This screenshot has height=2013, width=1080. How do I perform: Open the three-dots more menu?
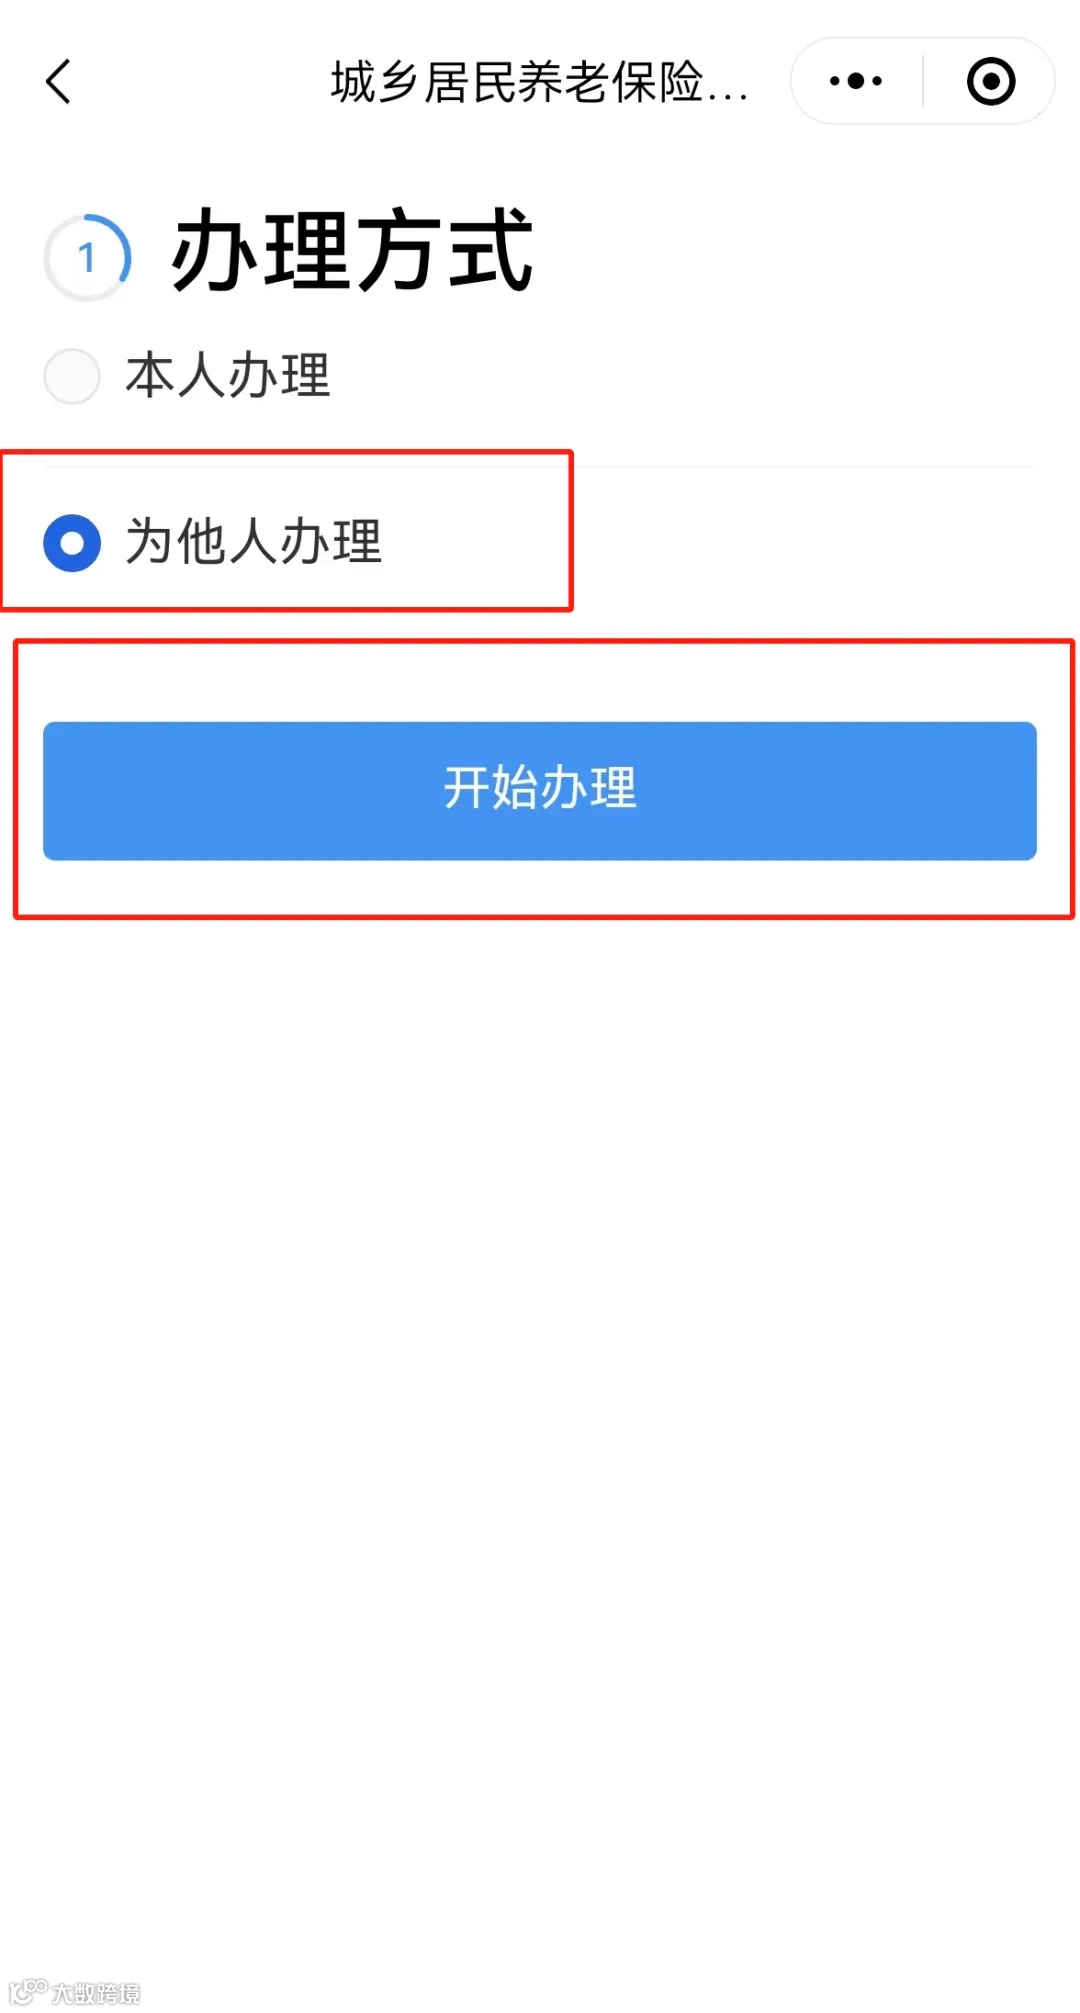click(x=856, y=81)
